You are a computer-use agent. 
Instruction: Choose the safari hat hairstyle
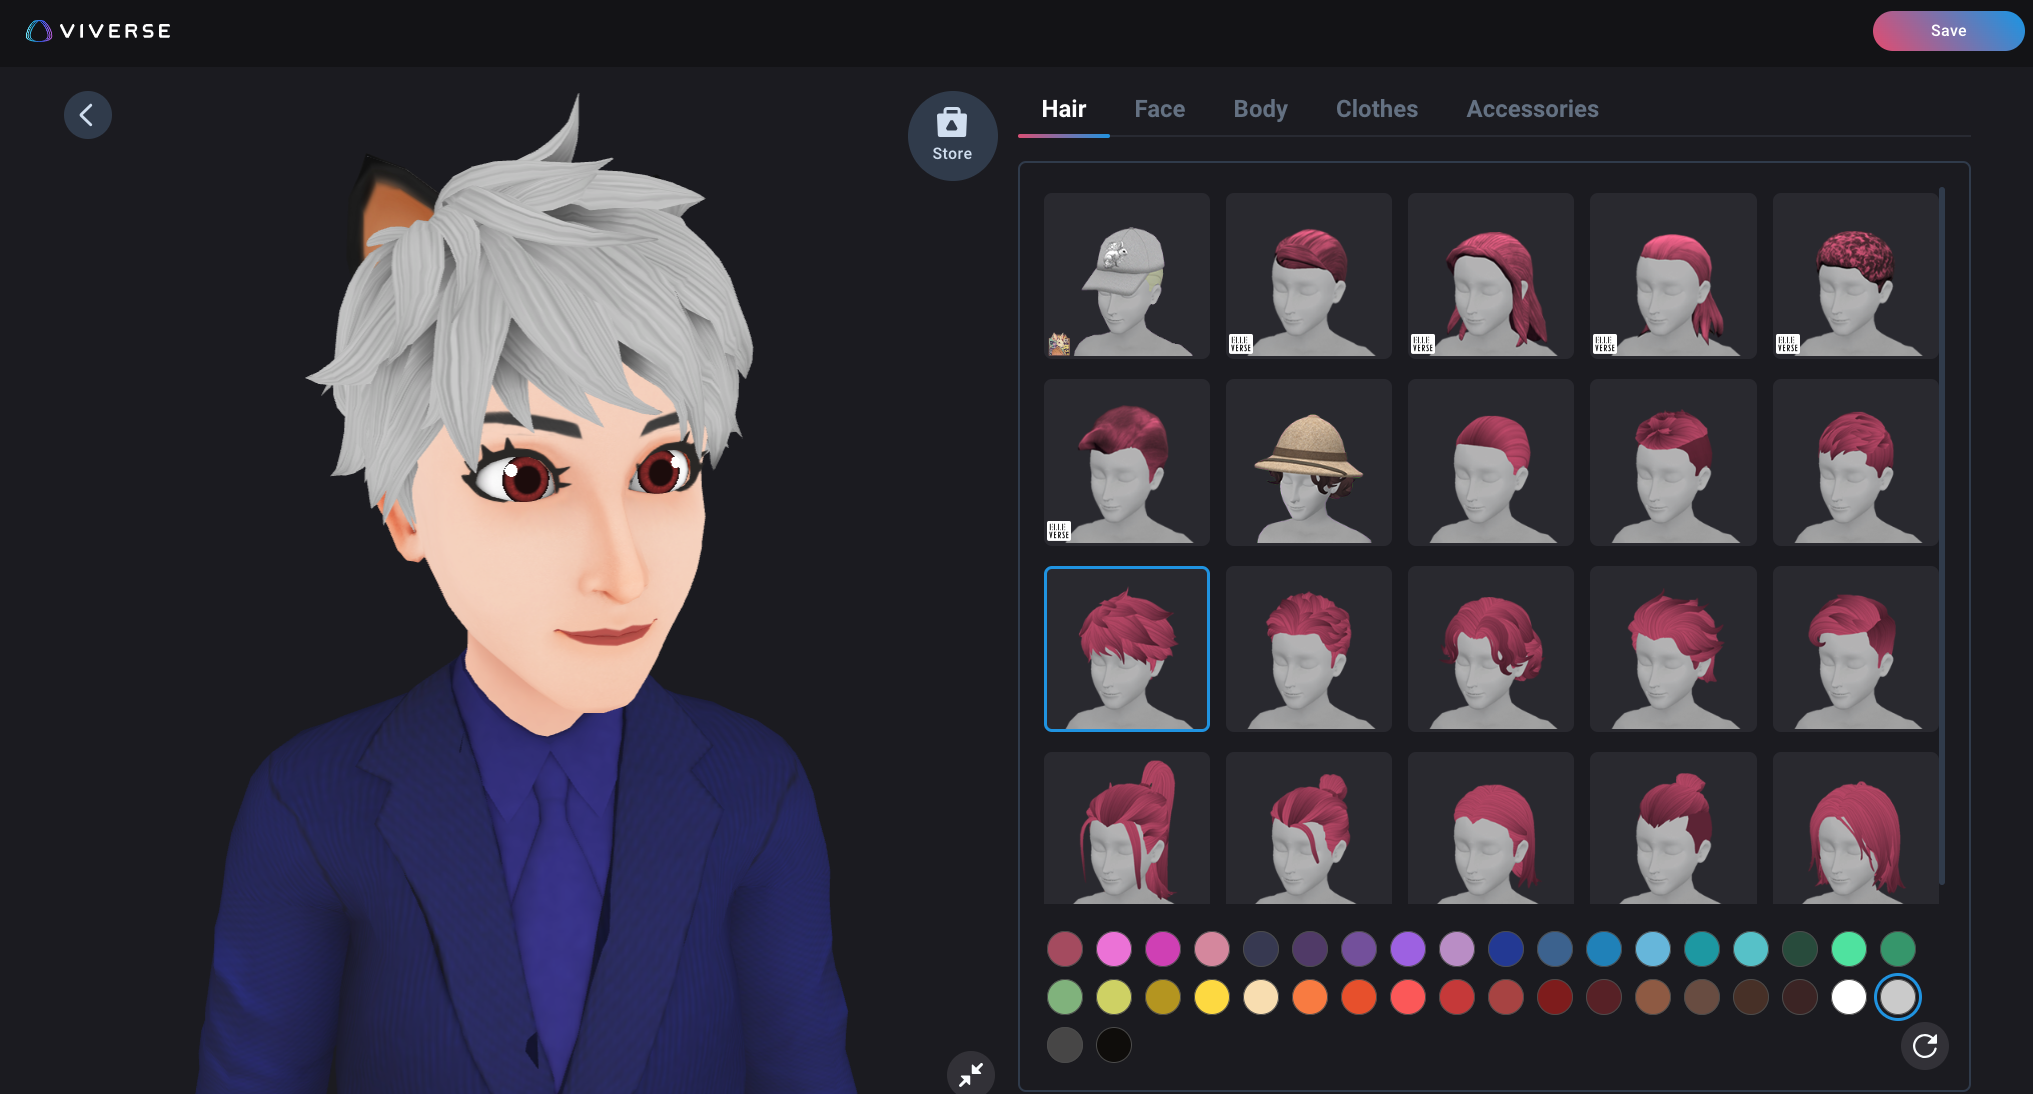pyautogui.click(x=1308, y=462)
